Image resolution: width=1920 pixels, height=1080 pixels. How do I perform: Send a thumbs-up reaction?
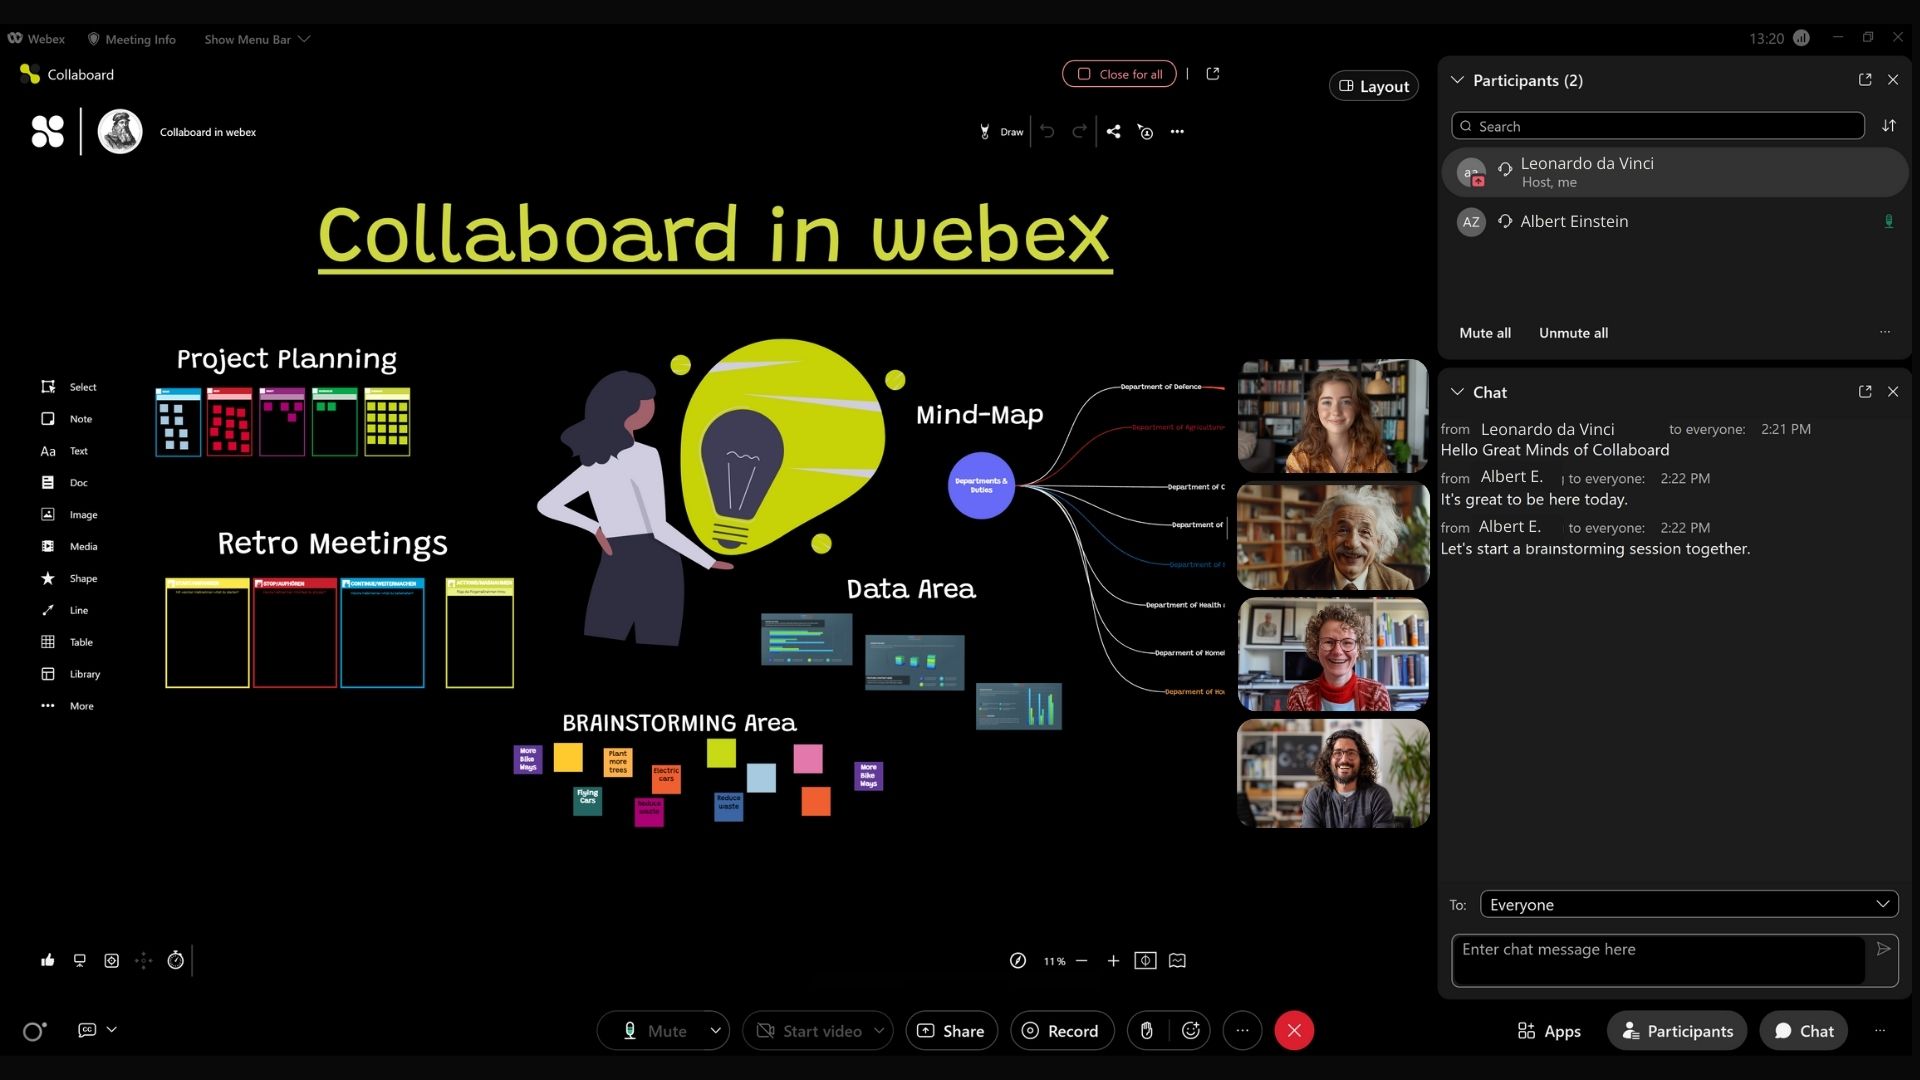coord(46,960)
